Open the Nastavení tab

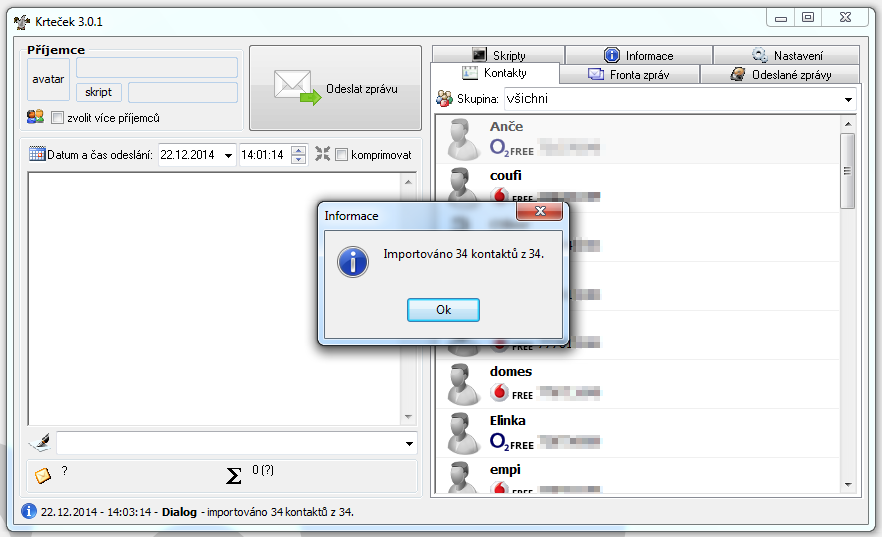tap(786, 56)
